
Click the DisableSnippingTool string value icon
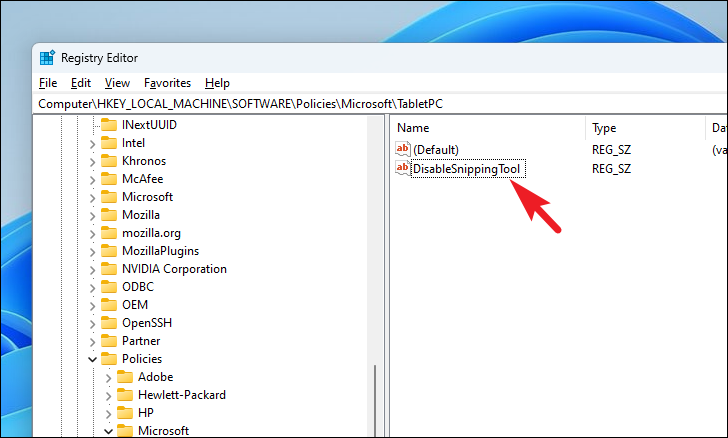(x=403, y=168)
